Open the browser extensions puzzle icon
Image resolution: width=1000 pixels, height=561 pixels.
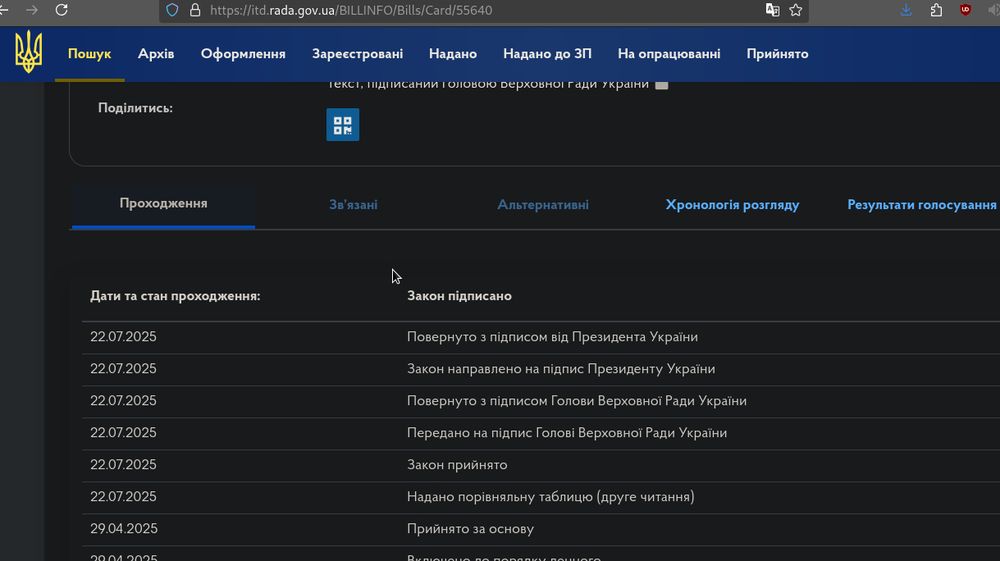click(936, 10)
